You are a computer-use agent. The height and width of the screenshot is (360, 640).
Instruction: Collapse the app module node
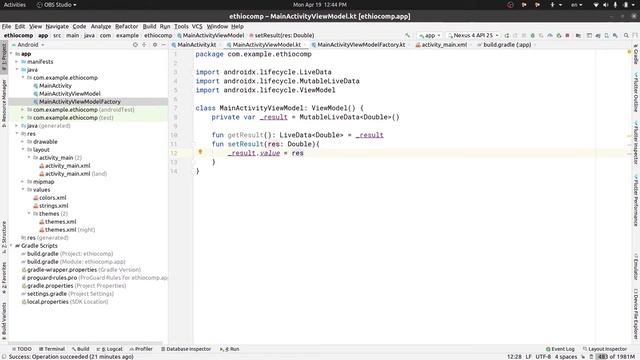tap(11, 53)
